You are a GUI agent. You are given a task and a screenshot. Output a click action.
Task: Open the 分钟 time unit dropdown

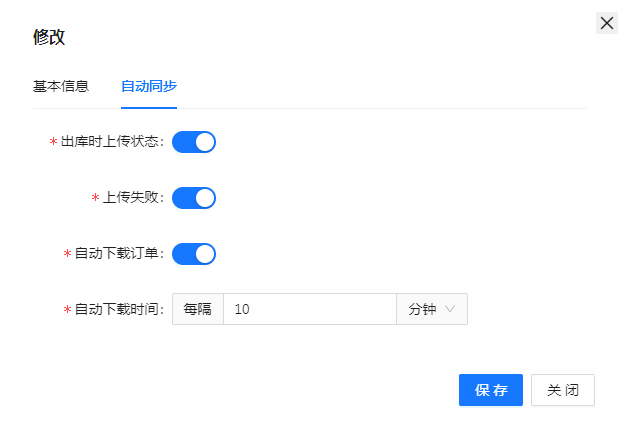[x=431, y=310]
